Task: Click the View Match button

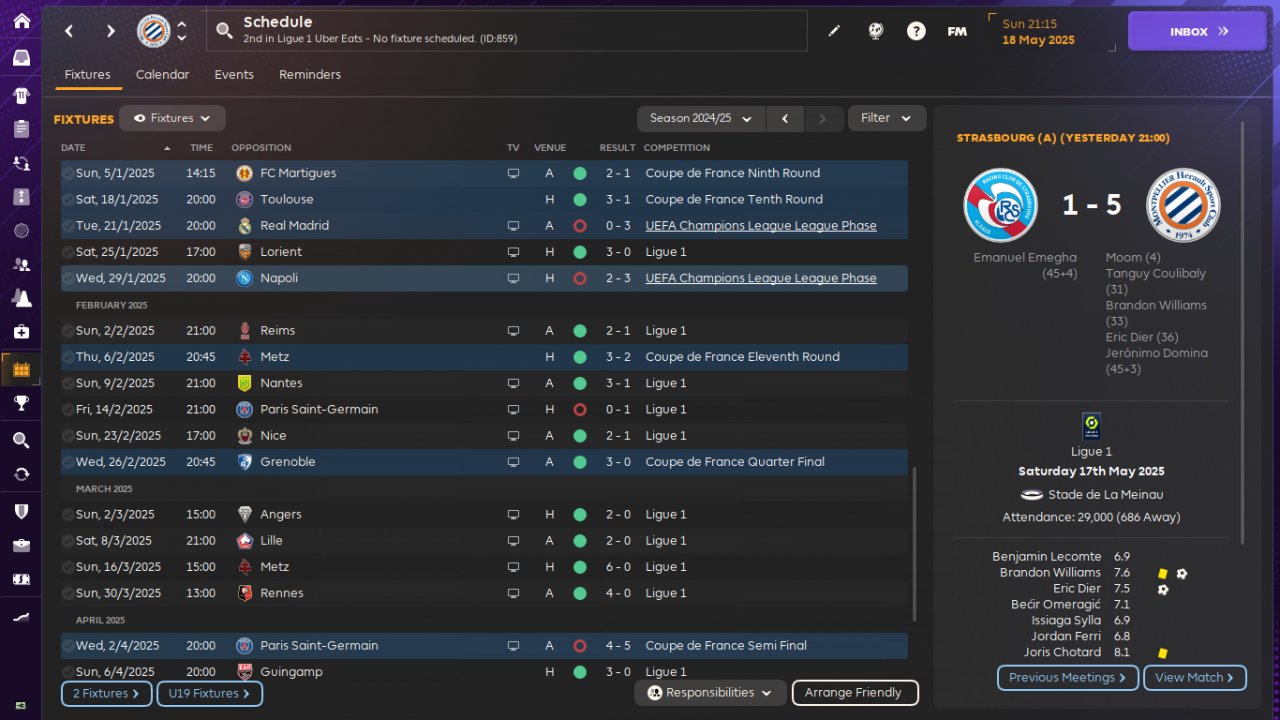Action: pos(1194,677)
